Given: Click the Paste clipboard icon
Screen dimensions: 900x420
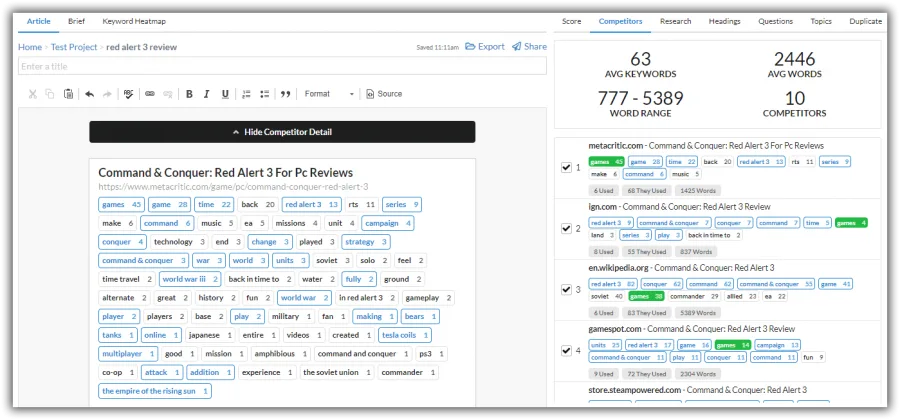Looking at the screenshot, I should click(x=68, y=94).
